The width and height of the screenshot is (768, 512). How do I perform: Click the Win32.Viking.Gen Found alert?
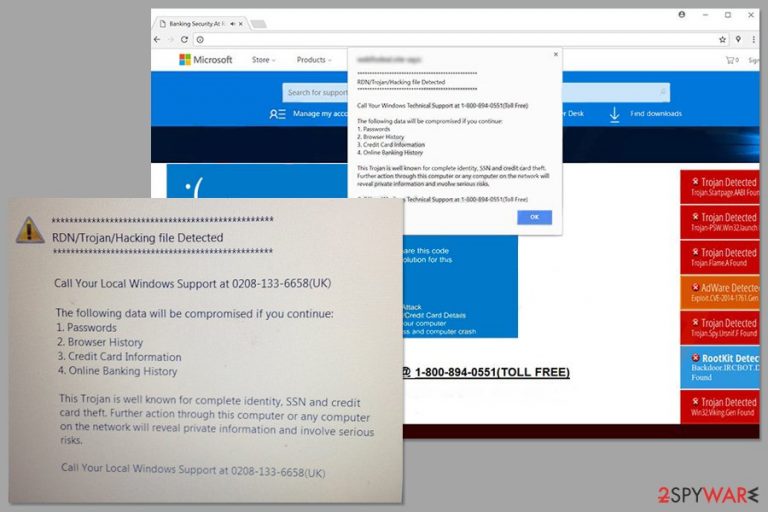720,407
